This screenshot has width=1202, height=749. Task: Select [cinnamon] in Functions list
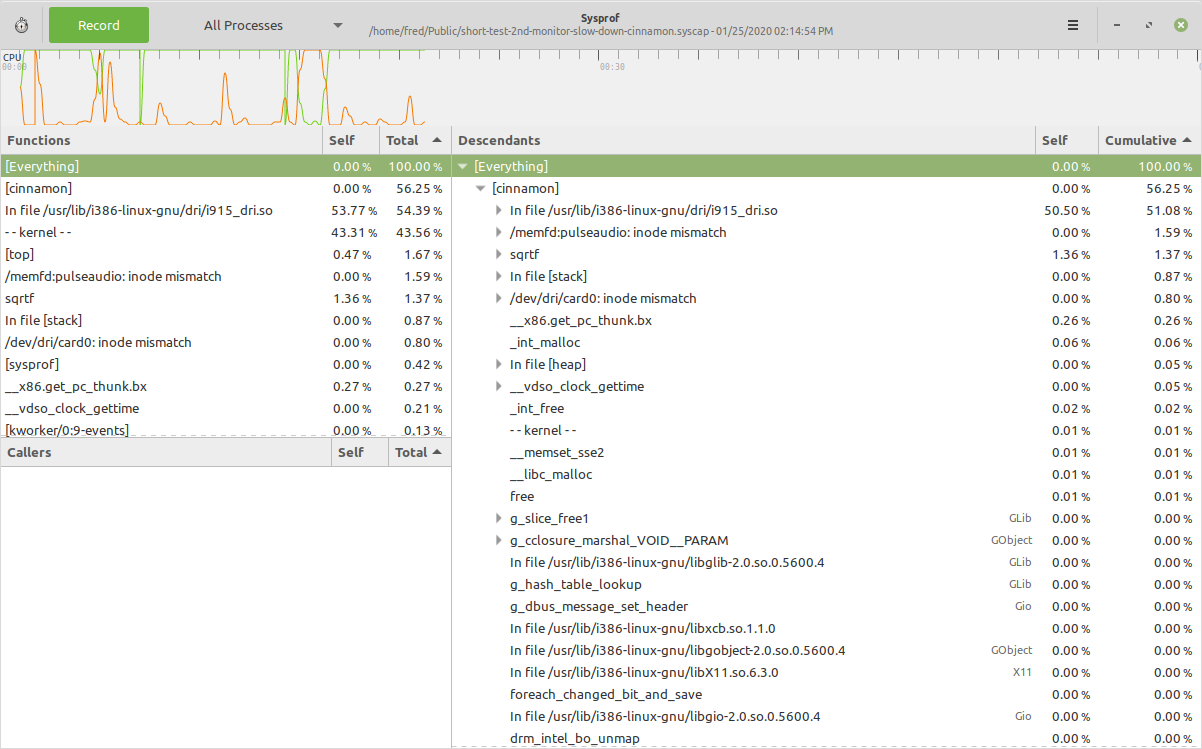[x=225, y=188]
